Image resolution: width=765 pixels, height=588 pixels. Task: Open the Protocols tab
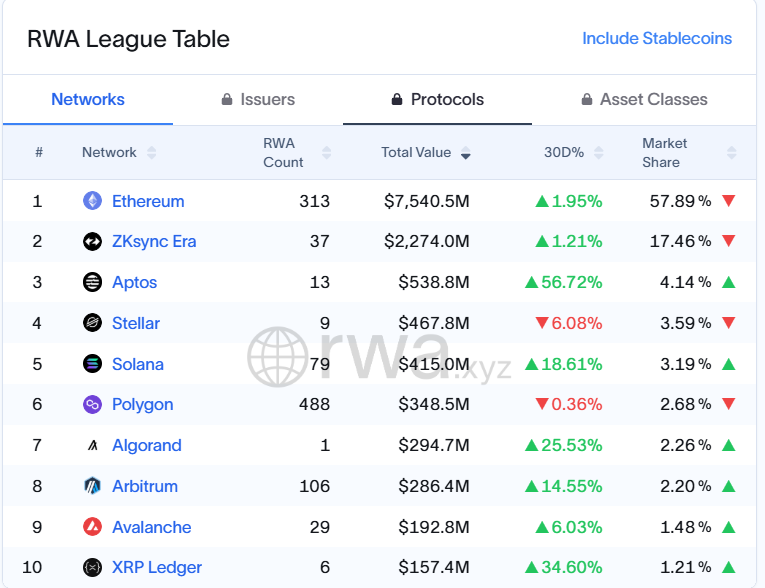[x=437, y=100]
